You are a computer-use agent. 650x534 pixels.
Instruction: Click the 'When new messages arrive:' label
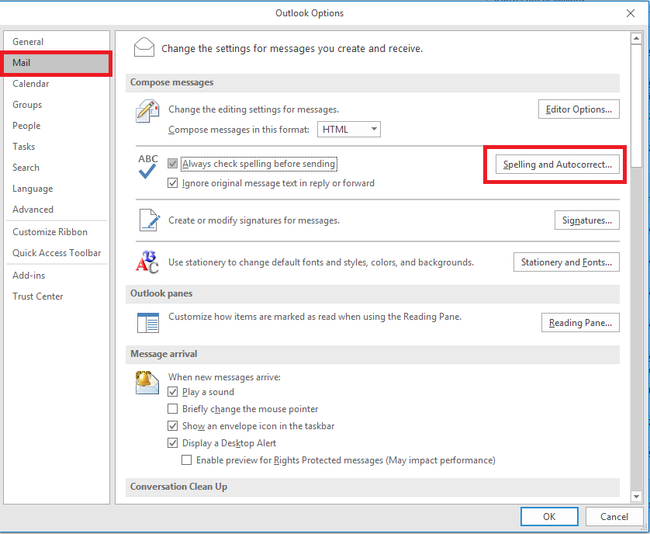click(224, 377)
